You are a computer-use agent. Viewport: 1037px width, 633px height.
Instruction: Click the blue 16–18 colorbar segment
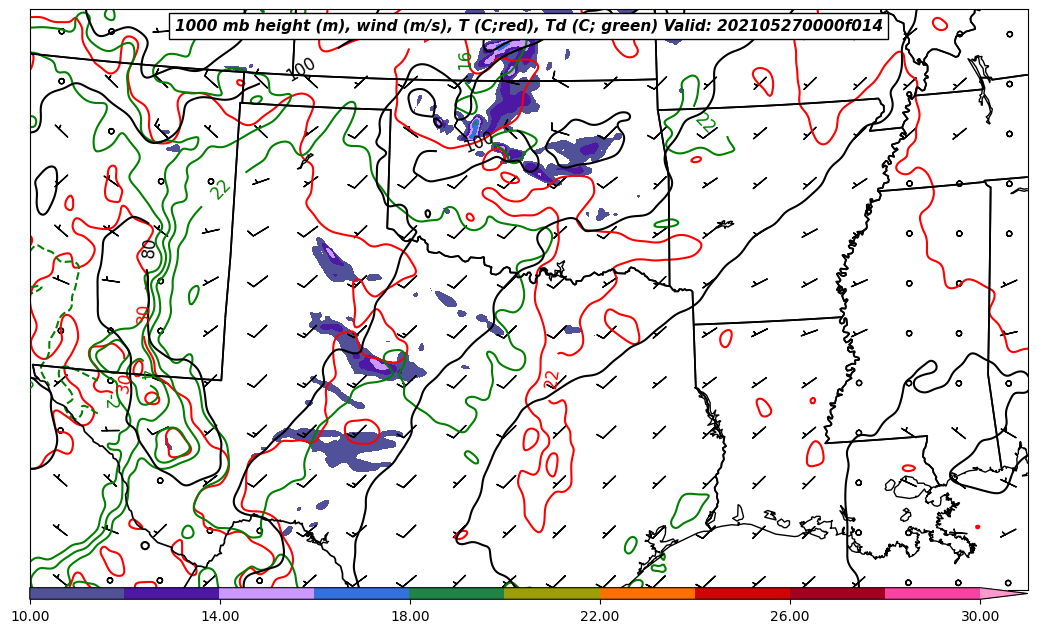(362, 593)
